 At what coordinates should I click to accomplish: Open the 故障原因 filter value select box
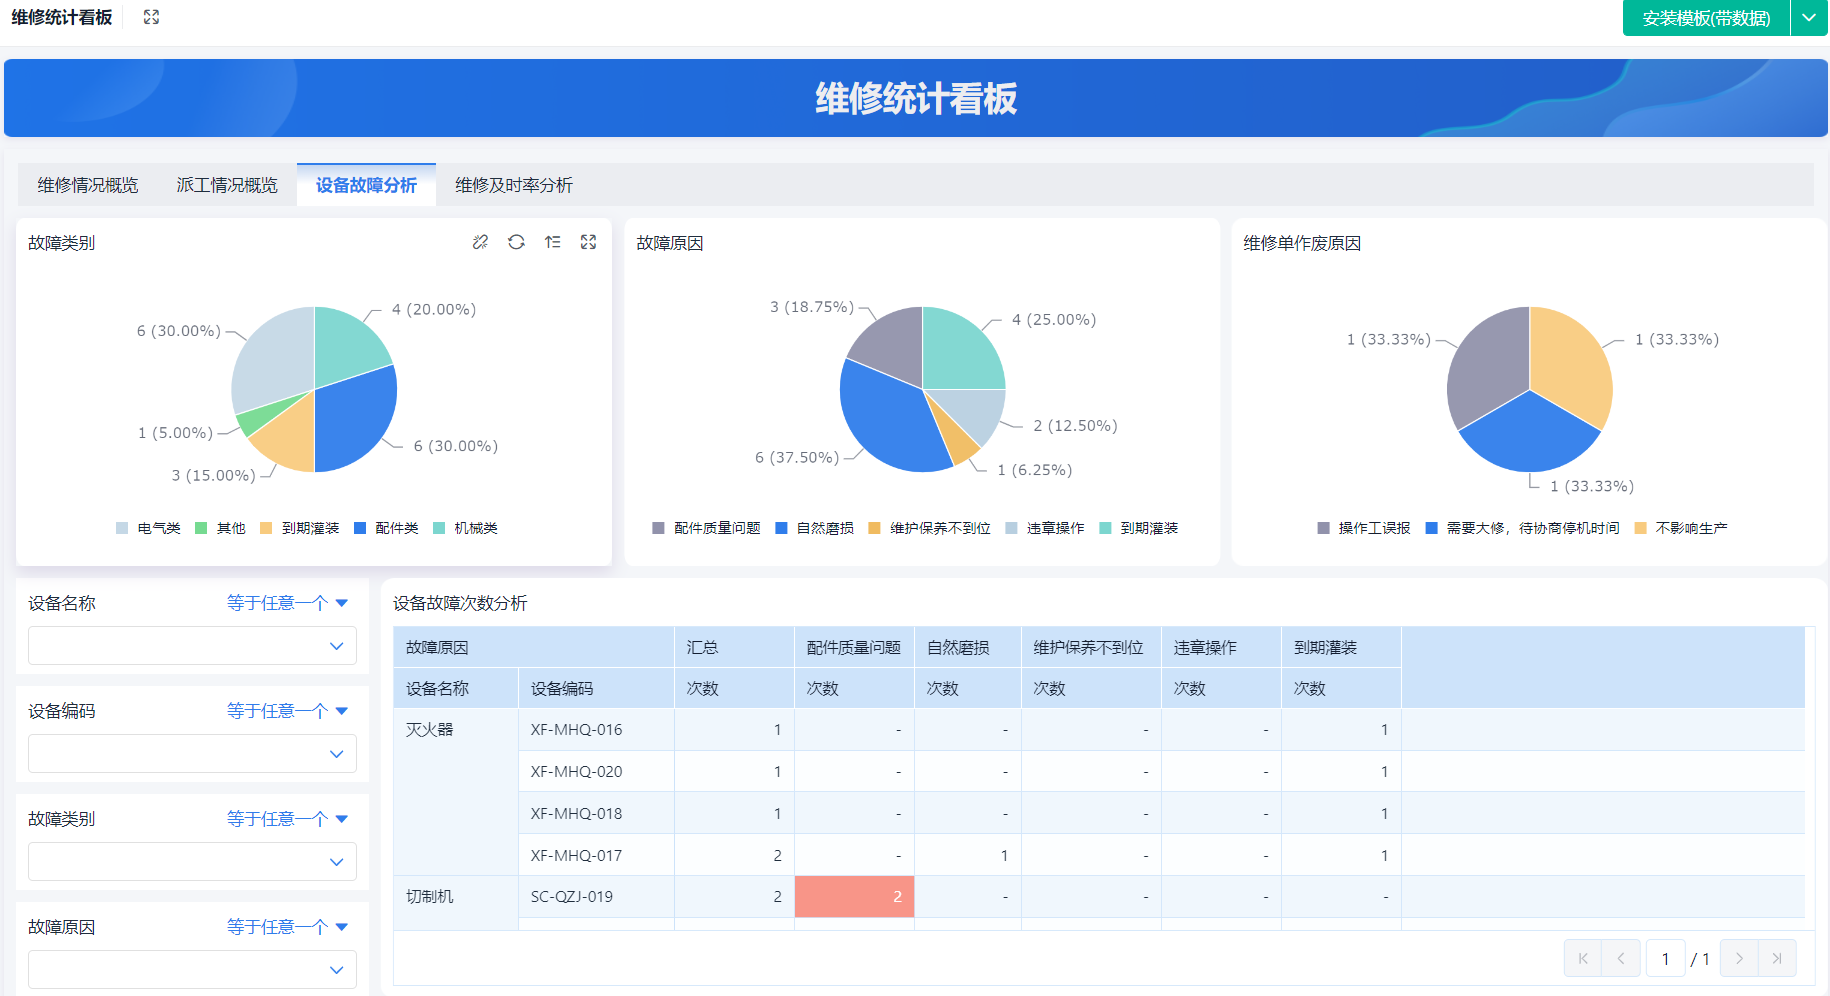point(192,970)
